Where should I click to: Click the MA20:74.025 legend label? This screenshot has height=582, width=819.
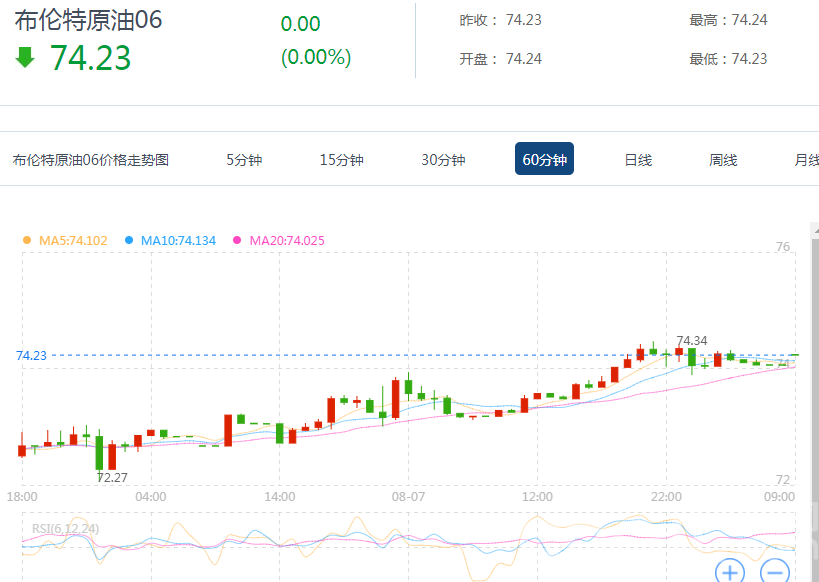pyautogui.click(x=287, y=240)
